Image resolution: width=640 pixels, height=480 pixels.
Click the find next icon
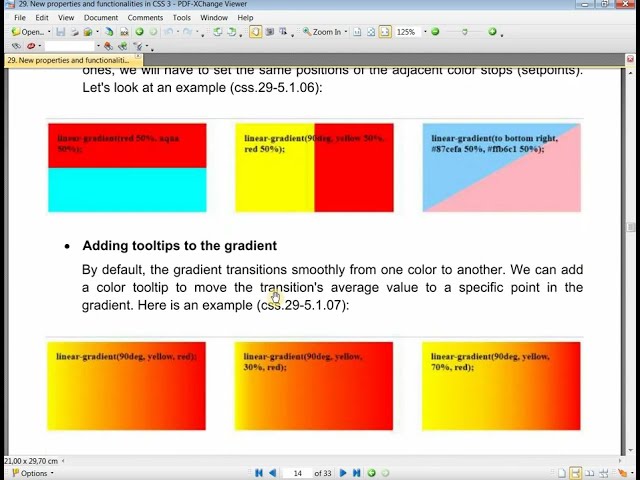(122, 46)
